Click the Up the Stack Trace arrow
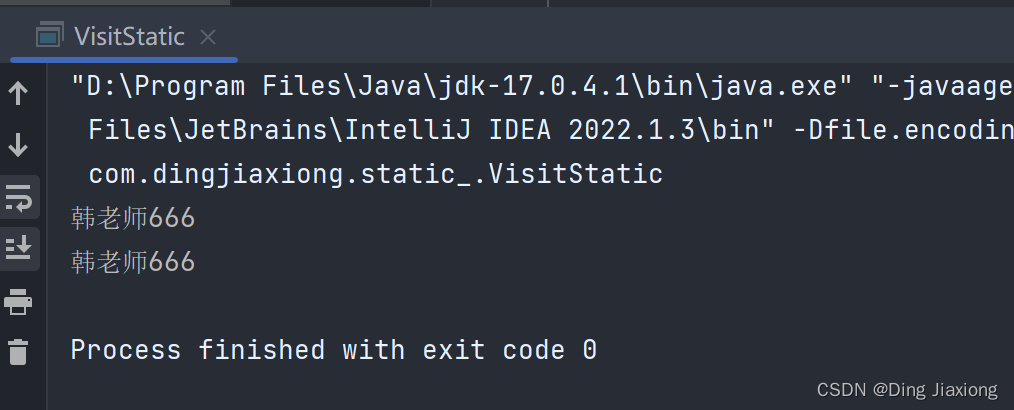 pyautogui.click(x=18, y=94)
